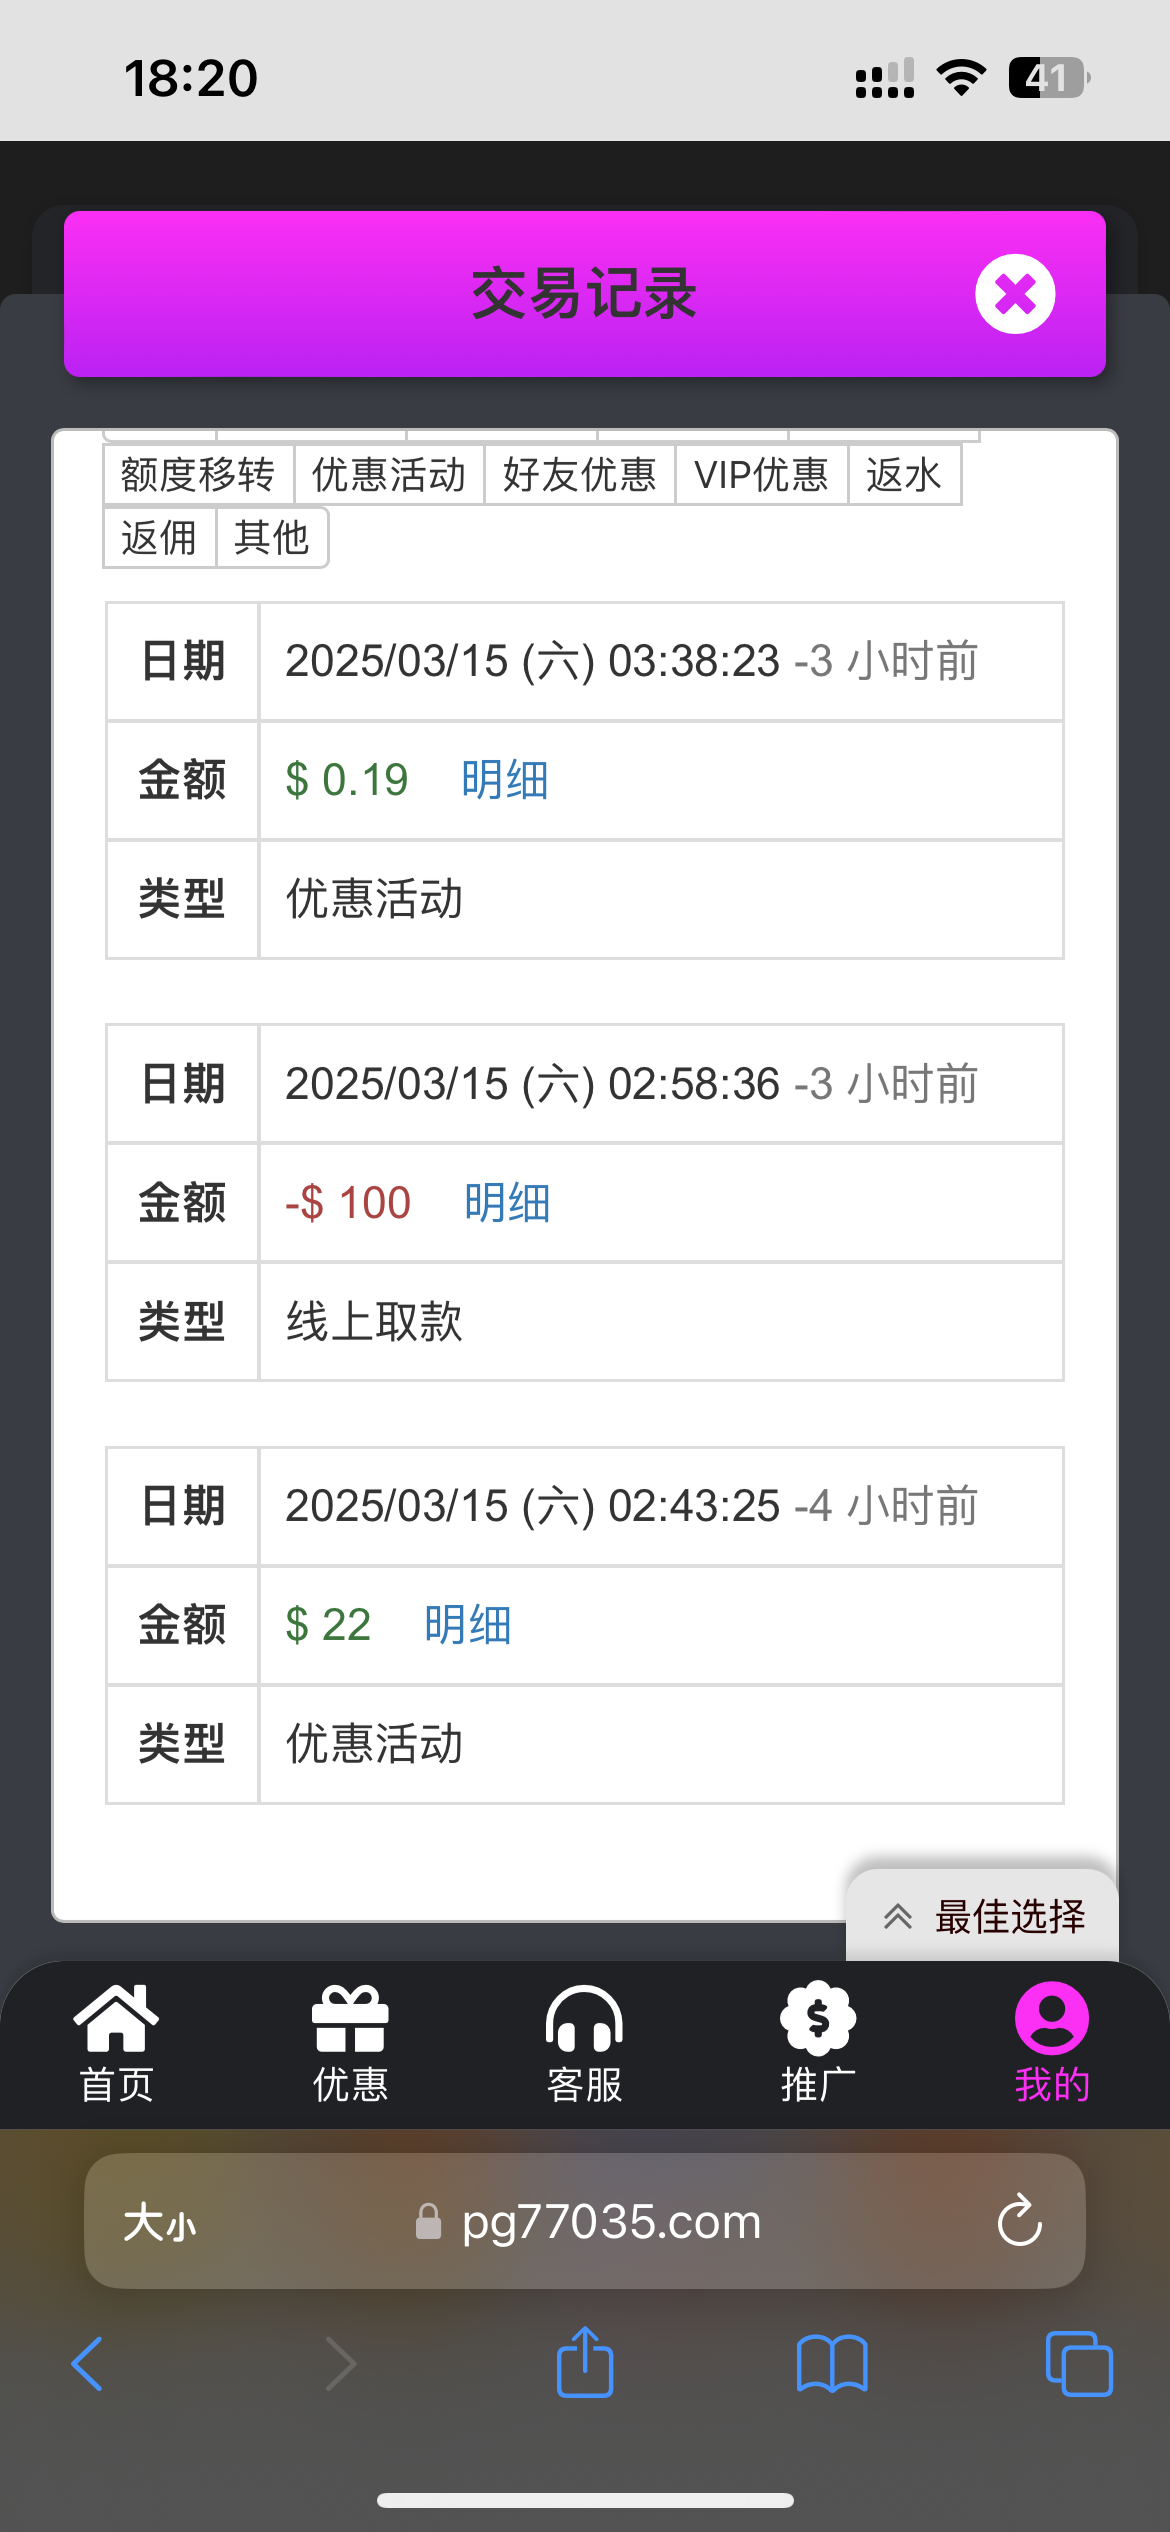The height and width of the screenshot is (2532, 1170).
Task: Select the 额度移转 filter tab
Action: (x=198, y=475)
